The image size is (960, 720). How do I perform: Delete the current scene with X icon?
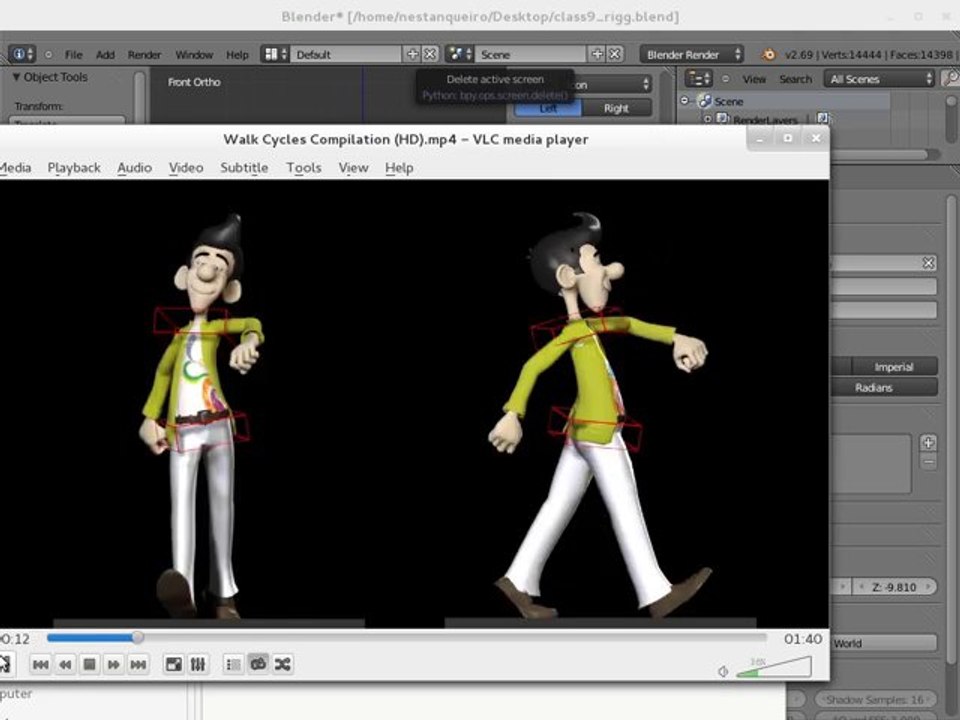tap(615, 54)
